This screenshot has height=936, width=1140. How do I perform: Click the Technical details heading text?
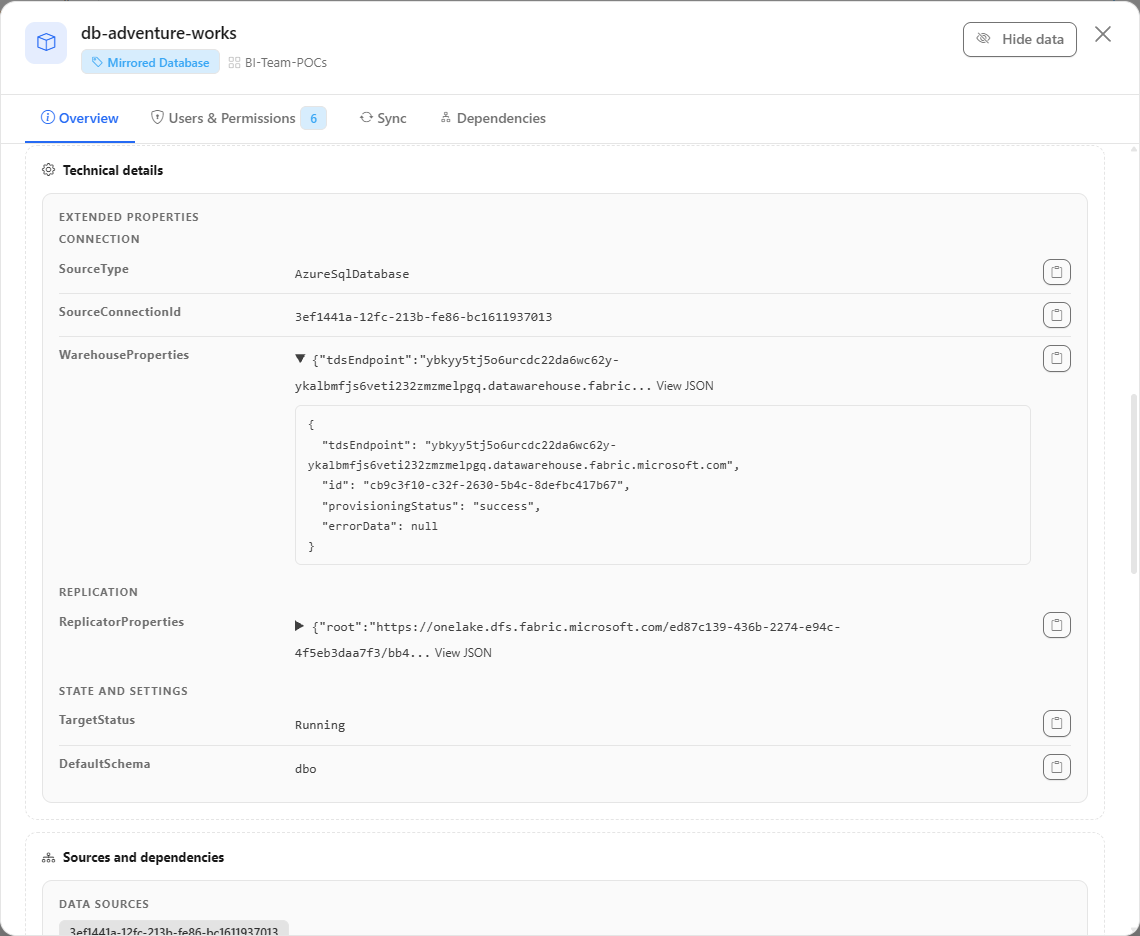[113, 170]
